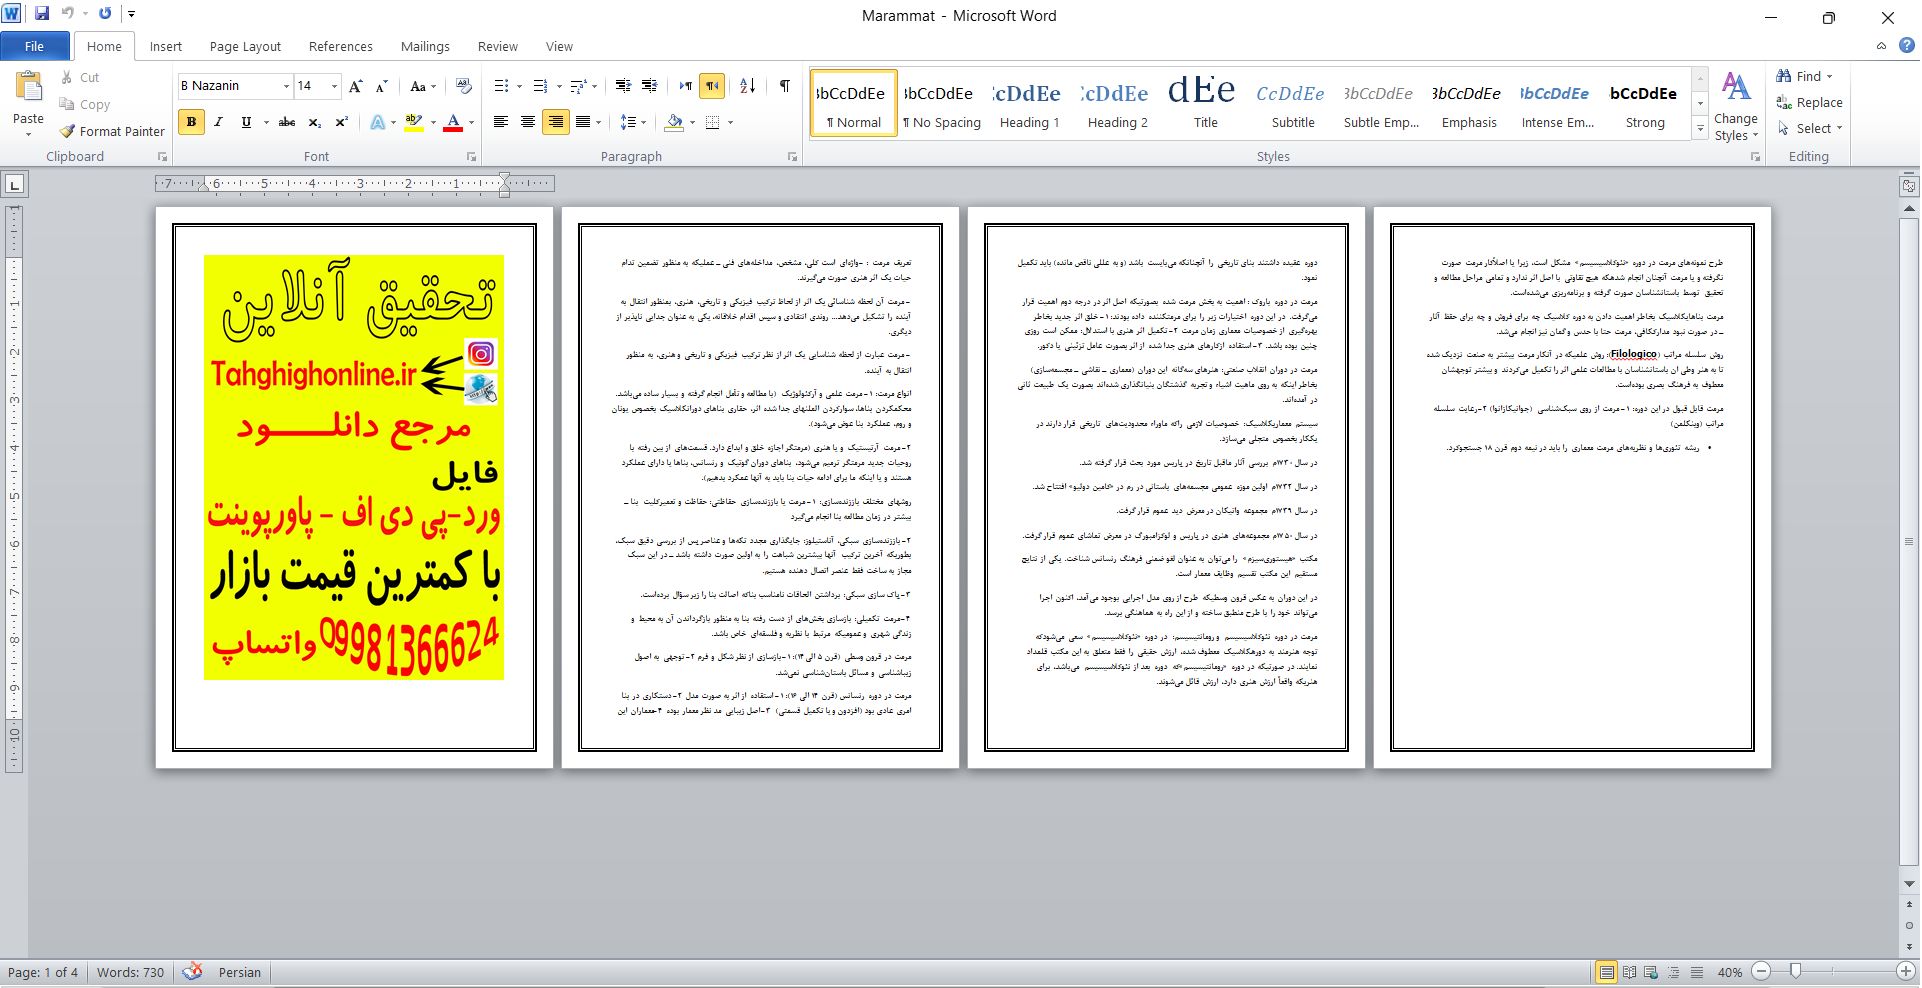
Task: Apply the No Spacing style
Action: click(x=941, y=104)
